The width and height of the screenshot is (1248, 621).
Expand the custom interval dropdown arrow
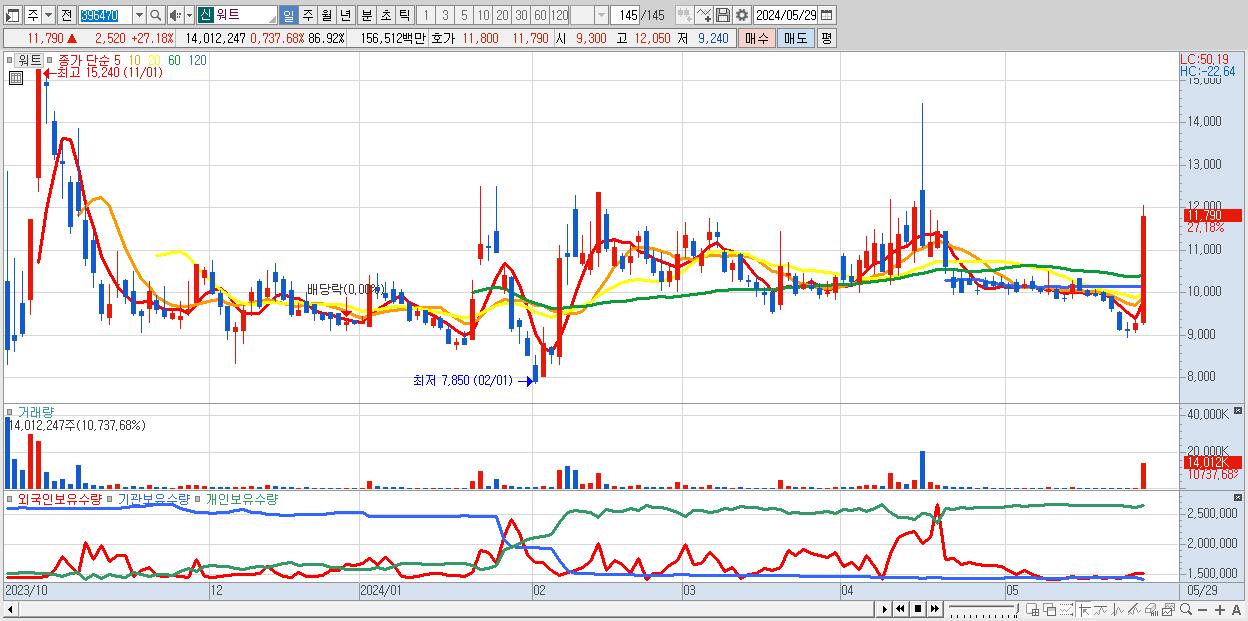pos(601,16)
